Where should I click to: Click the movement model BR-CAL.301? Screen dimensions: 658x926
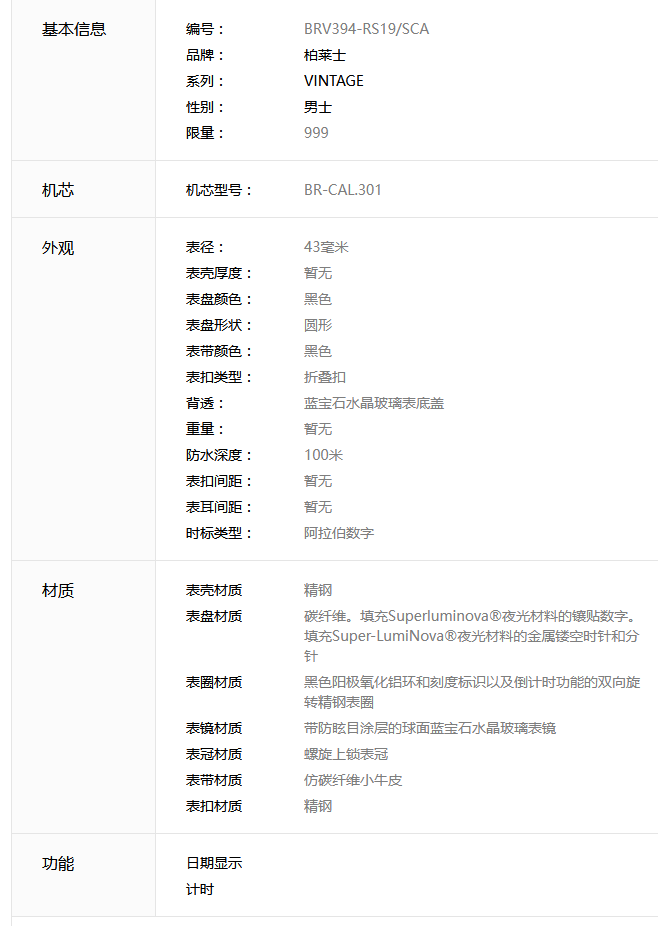click(x=343, y=190)
